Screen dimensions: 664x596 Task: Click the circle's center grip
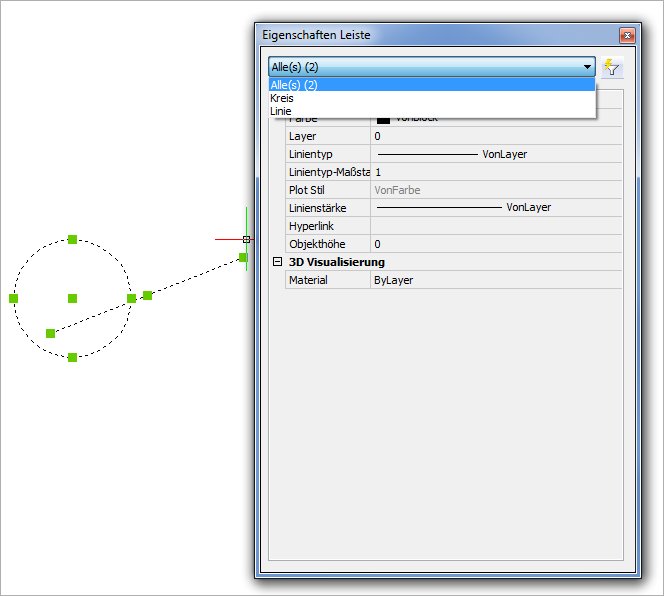point(72,298)
